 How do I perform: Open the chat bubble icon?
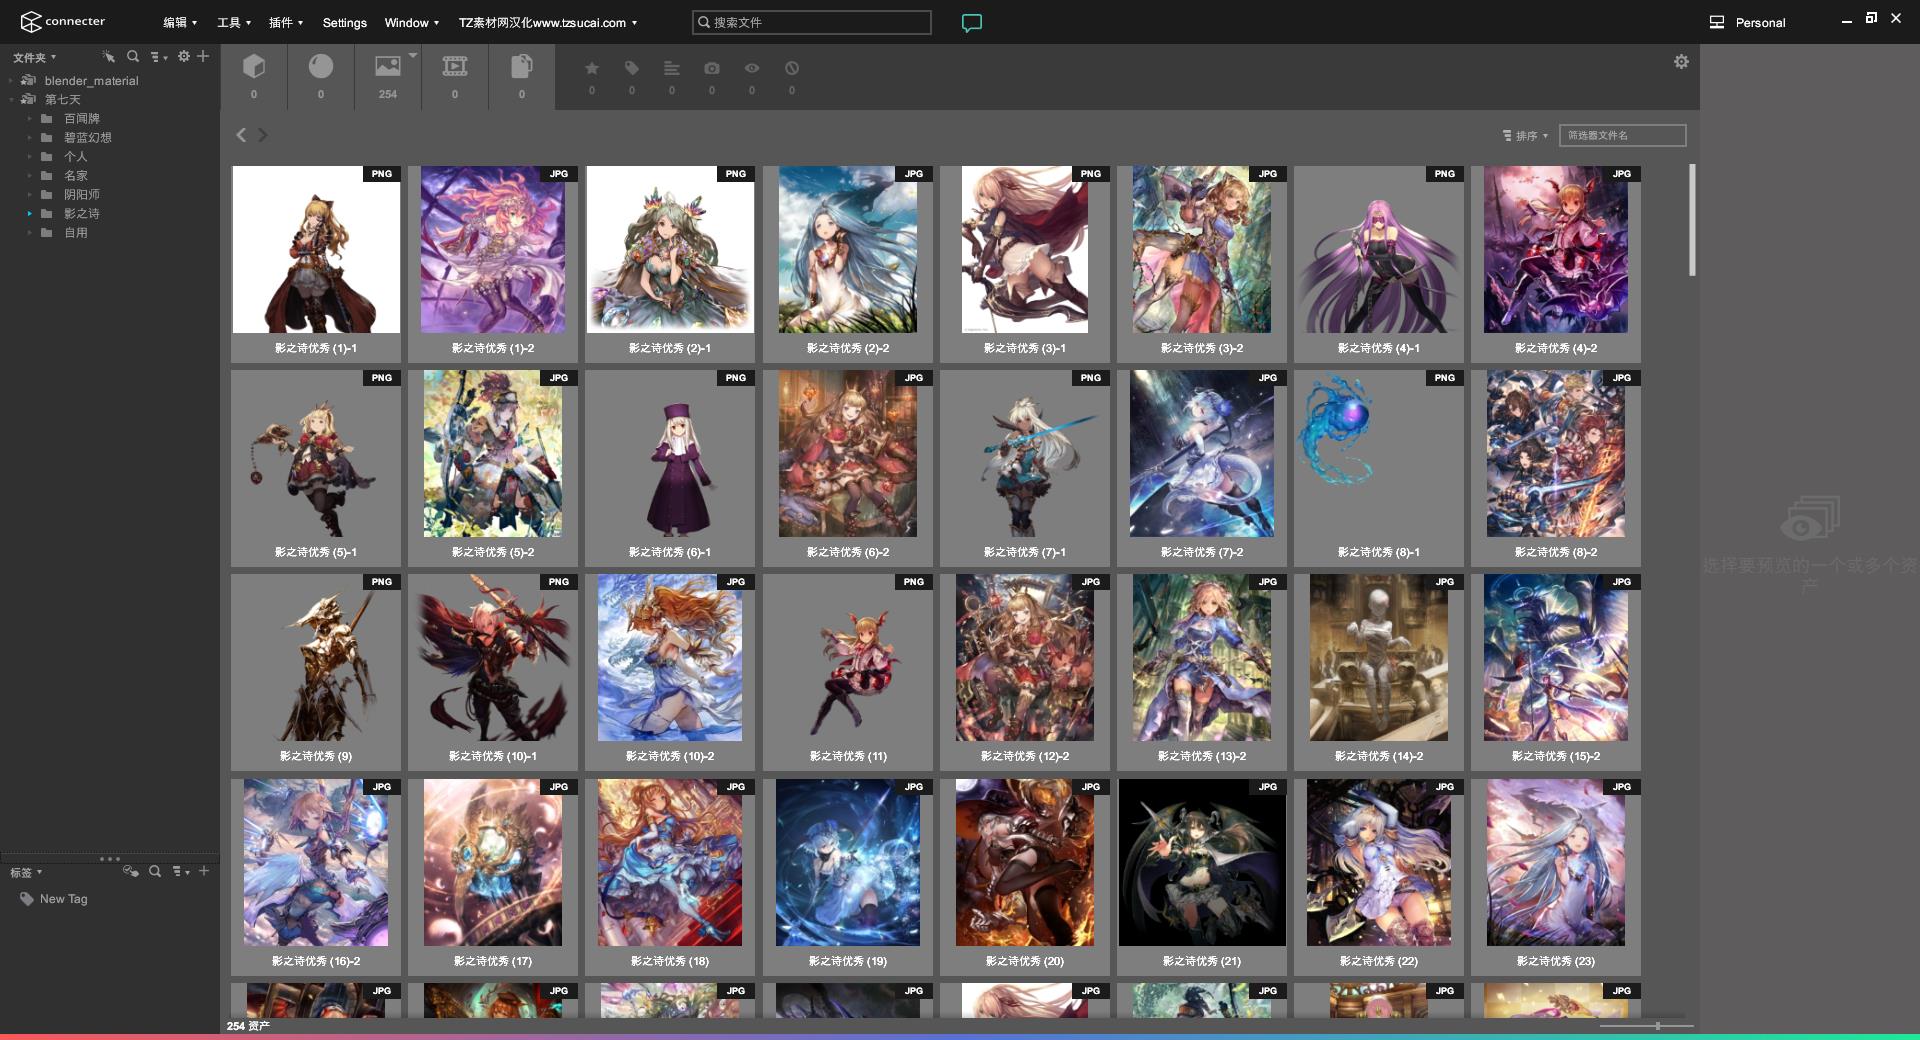972,22
